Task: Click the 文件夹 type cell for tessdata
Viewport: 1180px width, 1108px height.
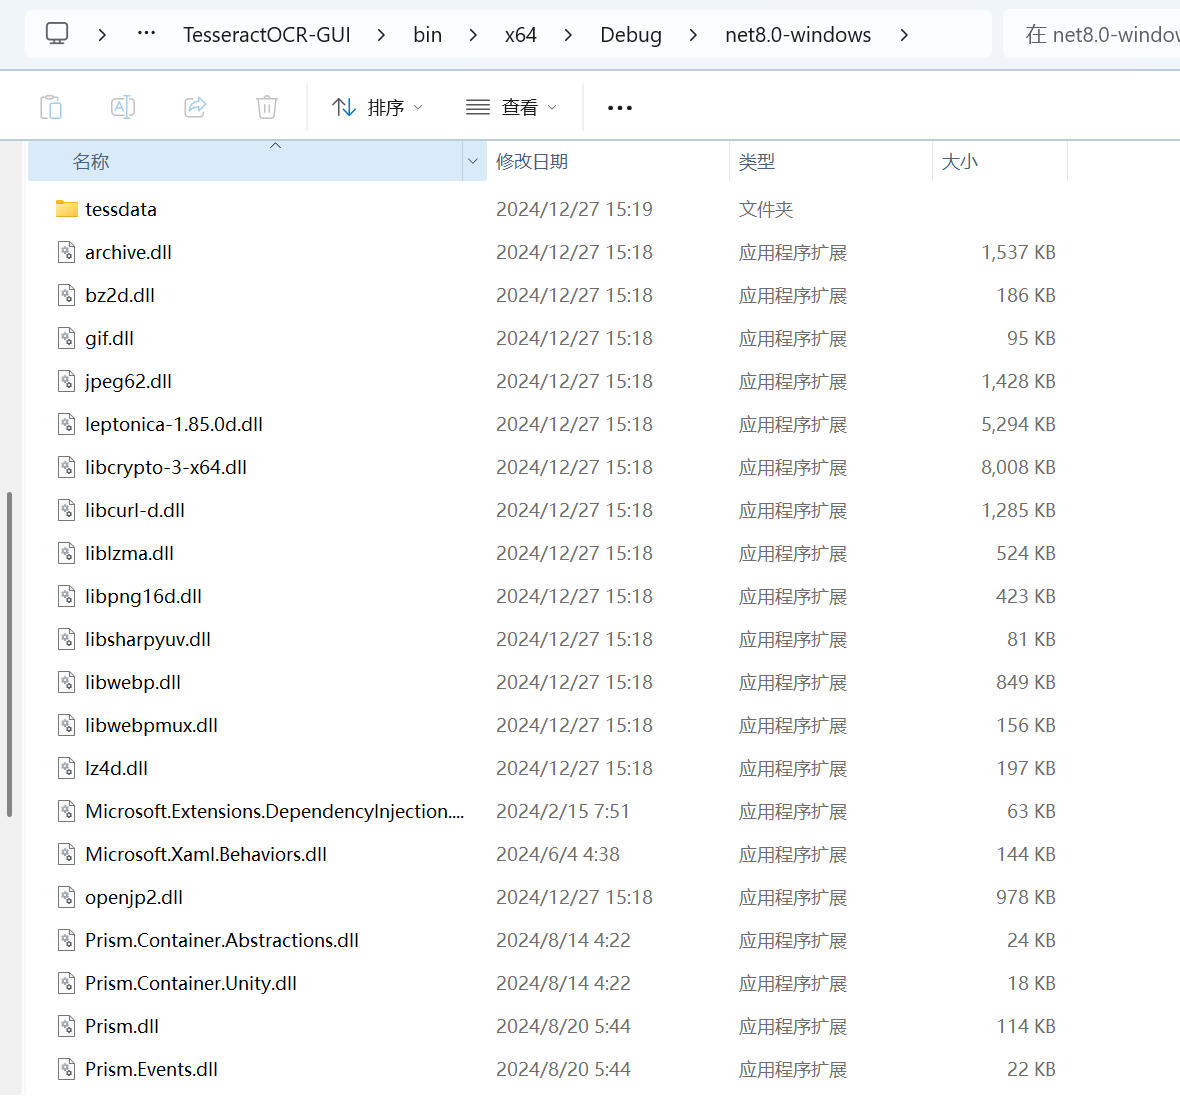Action: click(765, 209)
